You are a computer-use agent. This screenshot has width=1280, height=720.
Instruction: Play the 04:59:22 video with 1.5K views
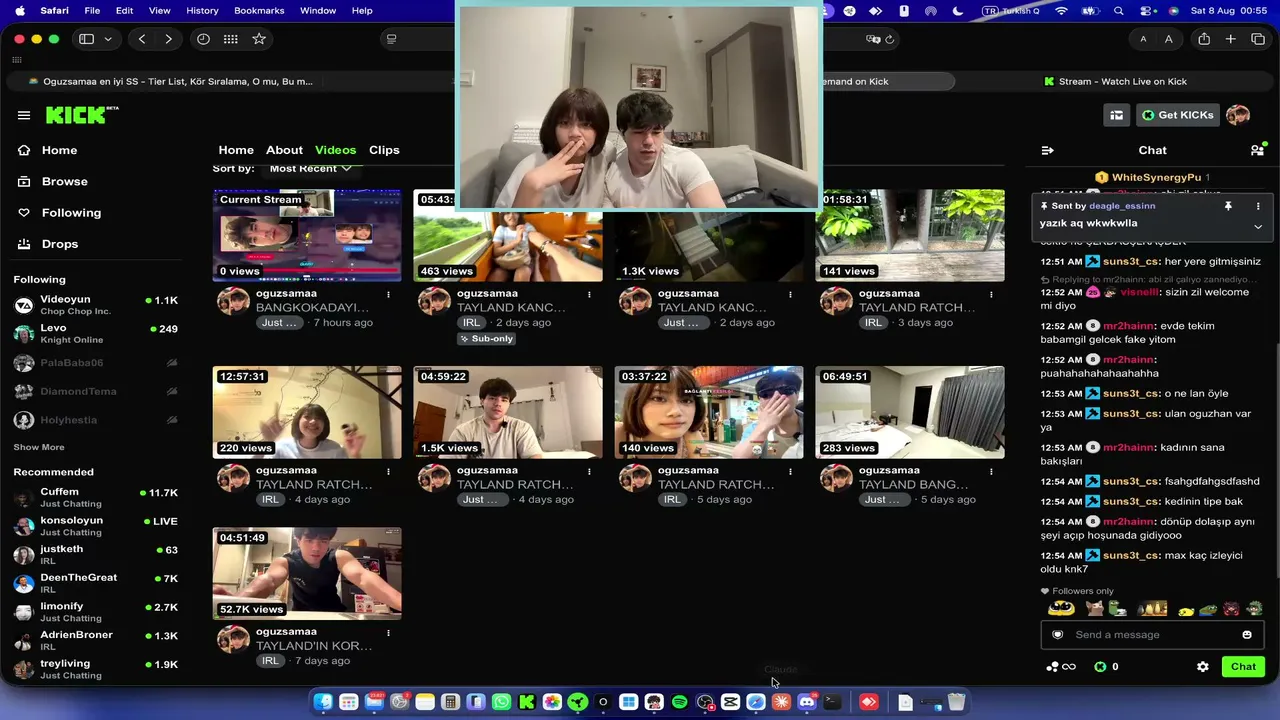click(x=508, y=412)
